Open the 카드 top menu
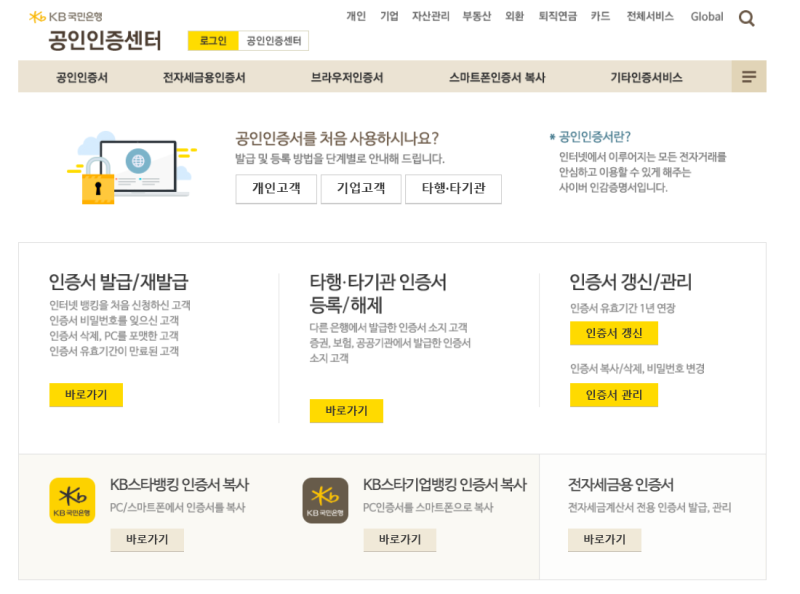 click(x=600, y=16)
